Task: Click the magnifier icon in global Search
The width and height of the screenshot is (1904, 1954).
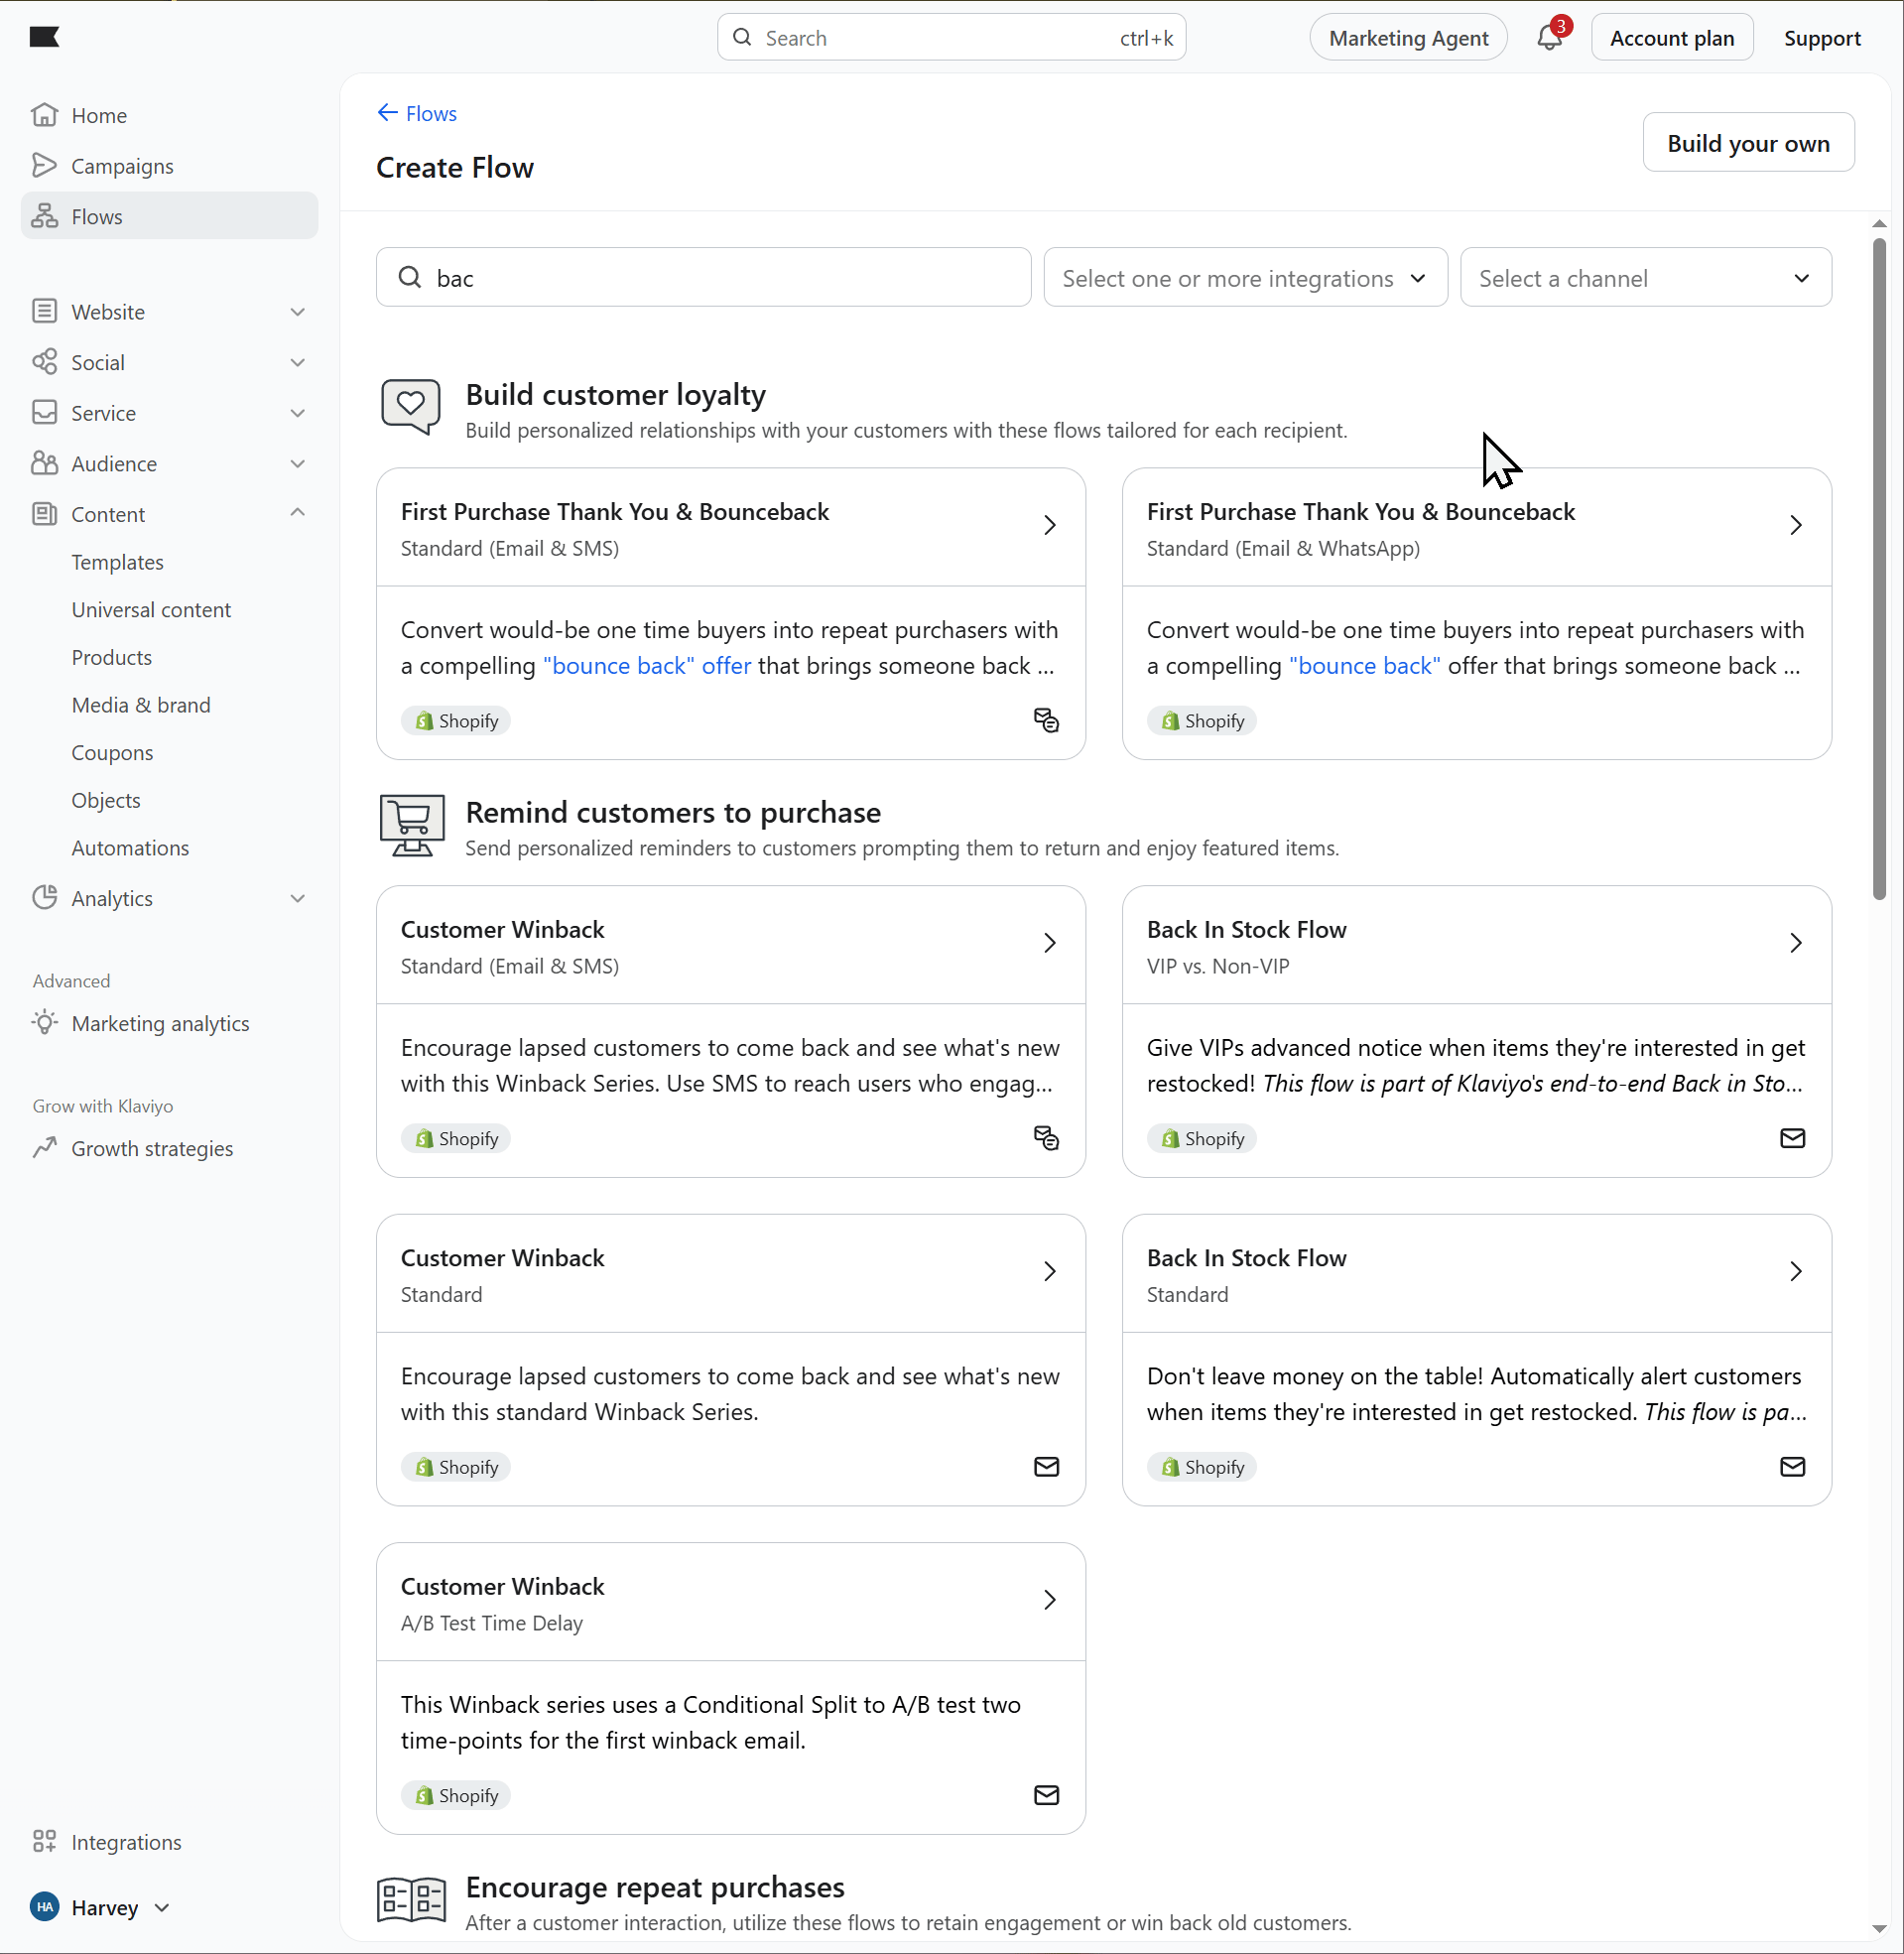Action: click(x=742, y=37)
